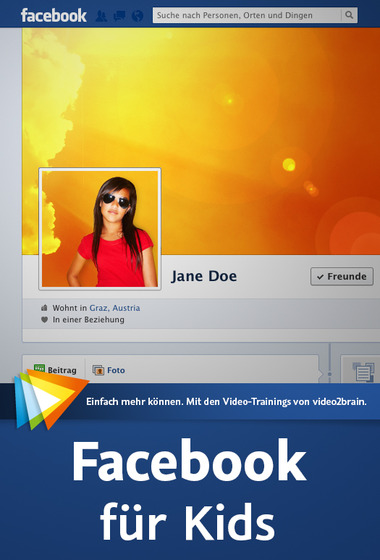The image size is (380, 560).
Task: Click the heart relationship icon
Action: pyautogui.click(x=44, y=320)
